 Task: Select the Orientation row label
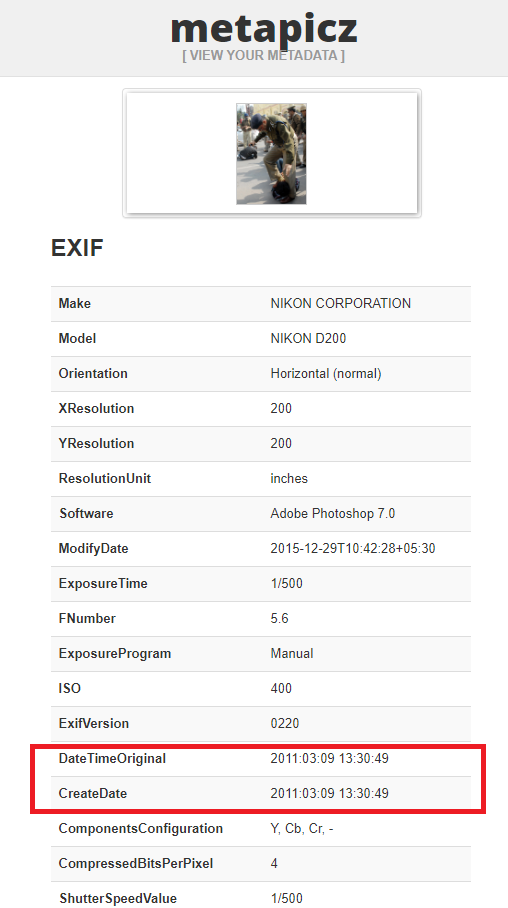tap(93, 374)
